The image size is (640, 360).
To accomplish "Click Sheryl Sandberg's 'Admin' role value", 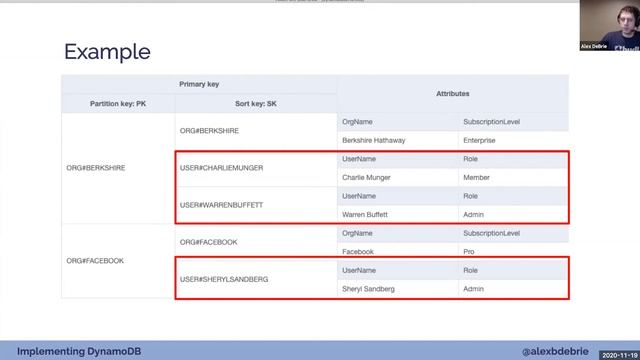I will tap(473, 289).
